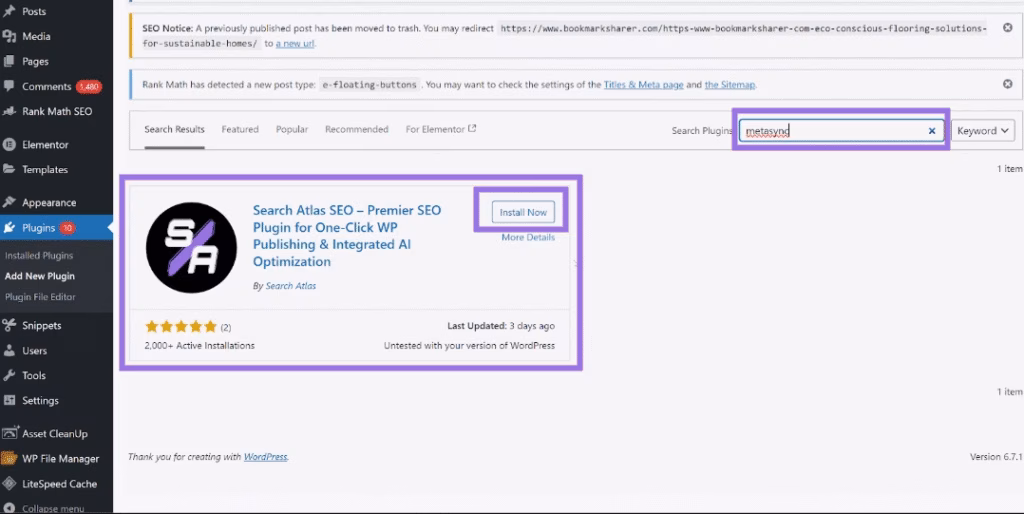Click the LiteSpeed Cache icon
The image size is (1024, 514).
[10, 484]
